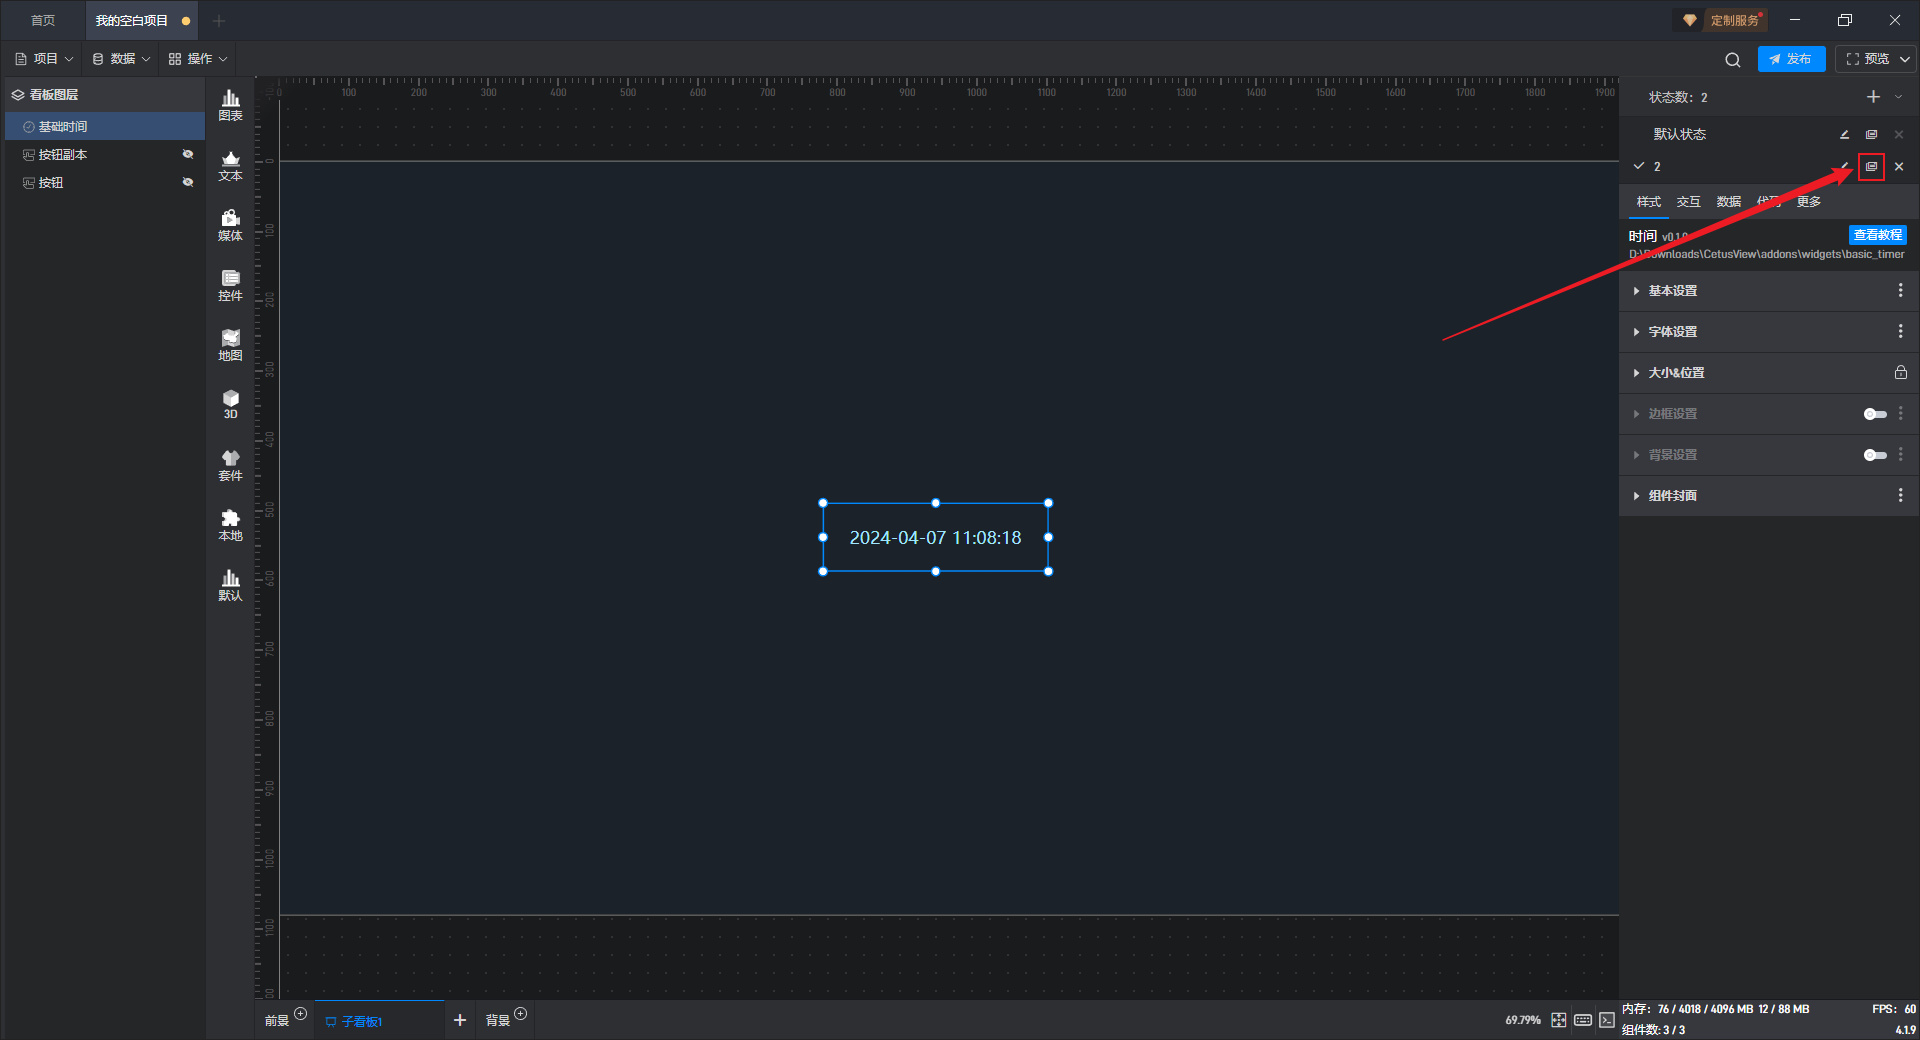Click the plus circle beside 前景
The height and width of the screenshot is (1040, 1920).
point(300,1014)
